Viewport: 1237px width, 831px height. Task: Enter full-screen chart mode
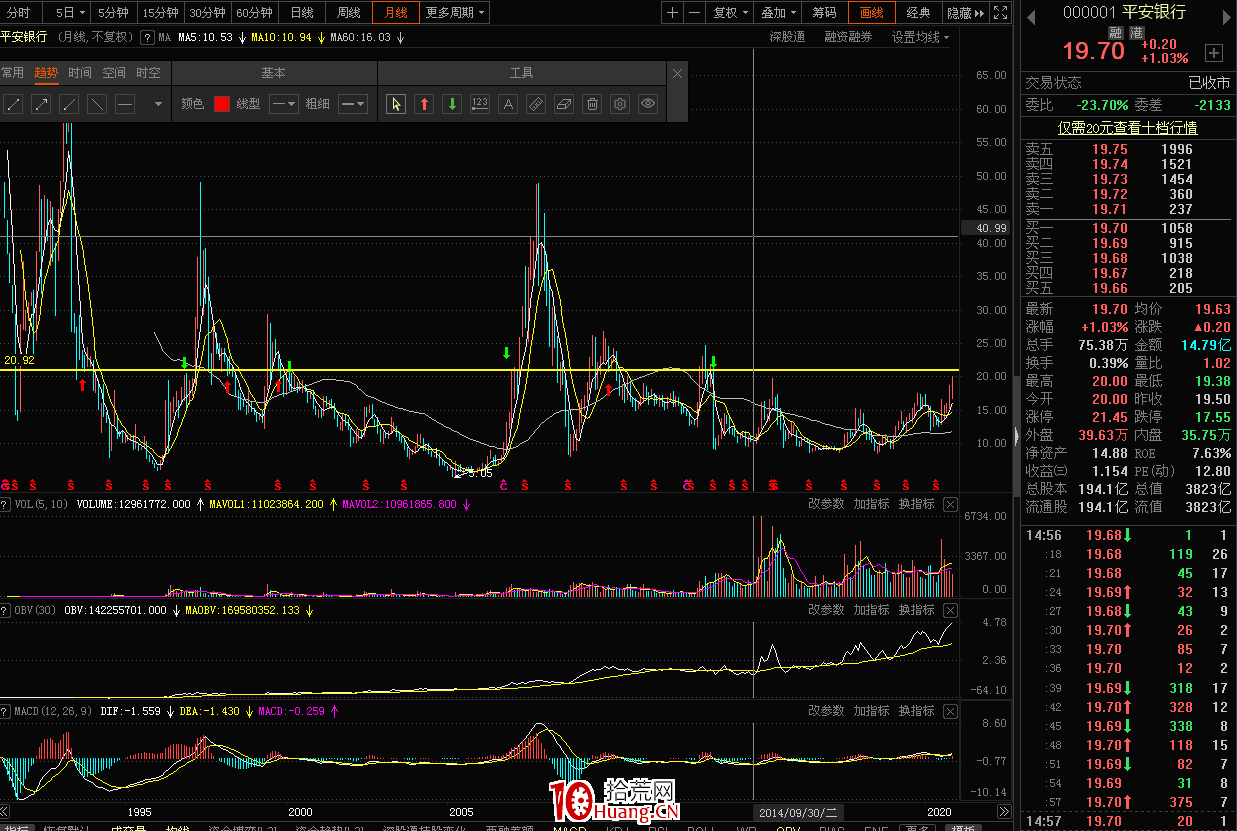(x=1001, y=12)
